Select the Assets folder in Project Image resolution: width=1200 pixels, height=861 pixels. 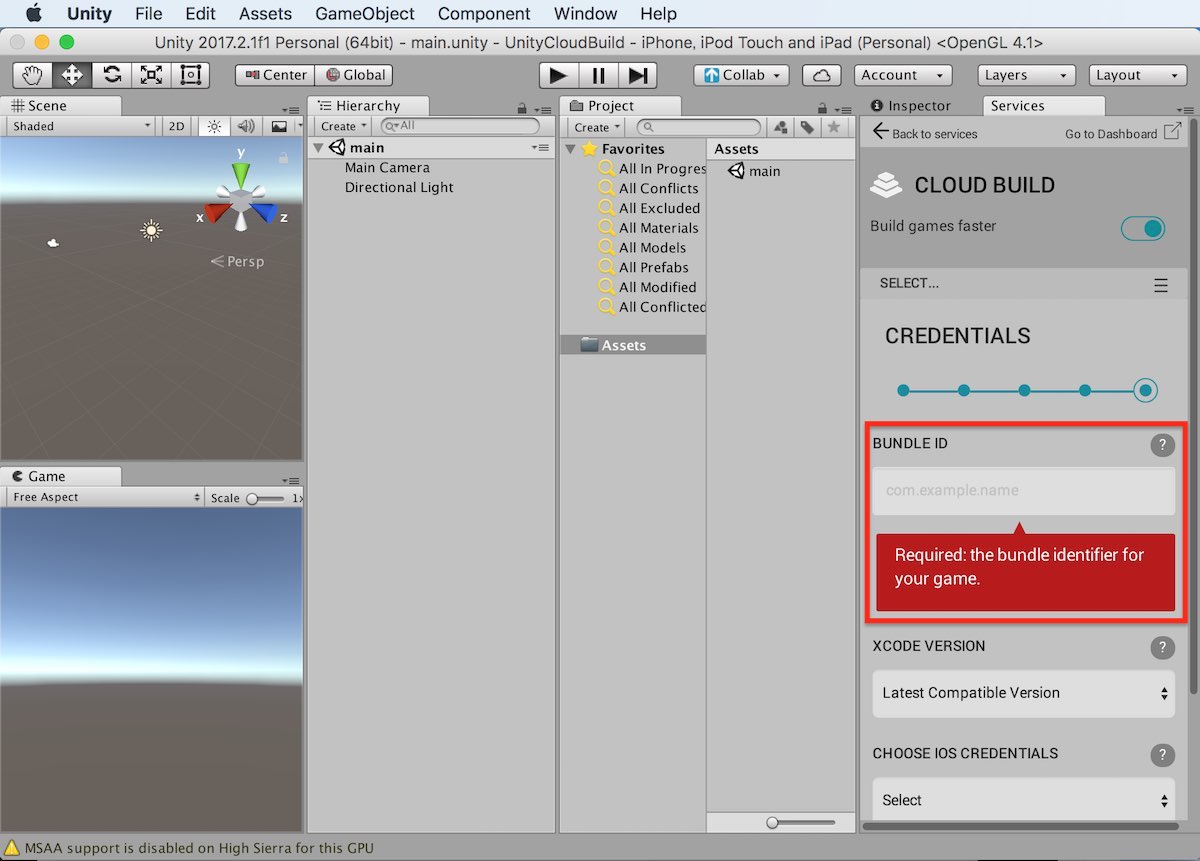click(x=633, y=346)
